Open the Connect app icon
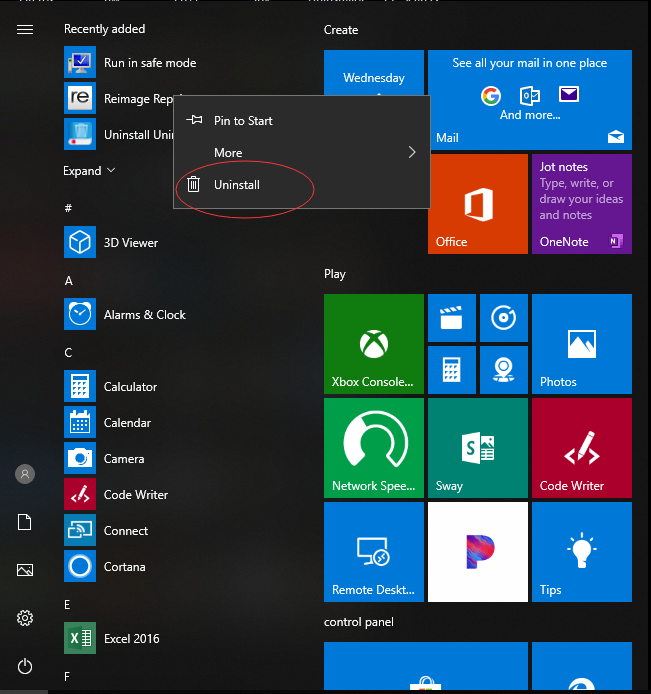The image size is (651, 694). pyautogui.click(x=80, y=530)
